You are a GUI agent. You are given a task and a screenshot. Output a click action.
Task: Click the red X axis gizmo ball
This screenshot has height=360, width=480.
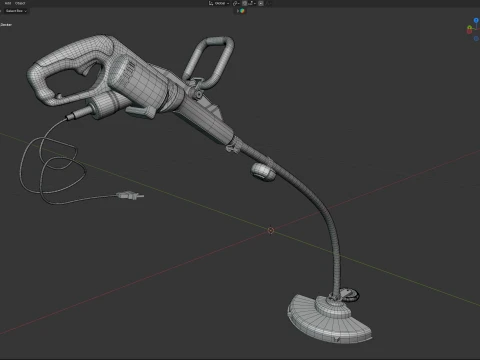[469, 31]
